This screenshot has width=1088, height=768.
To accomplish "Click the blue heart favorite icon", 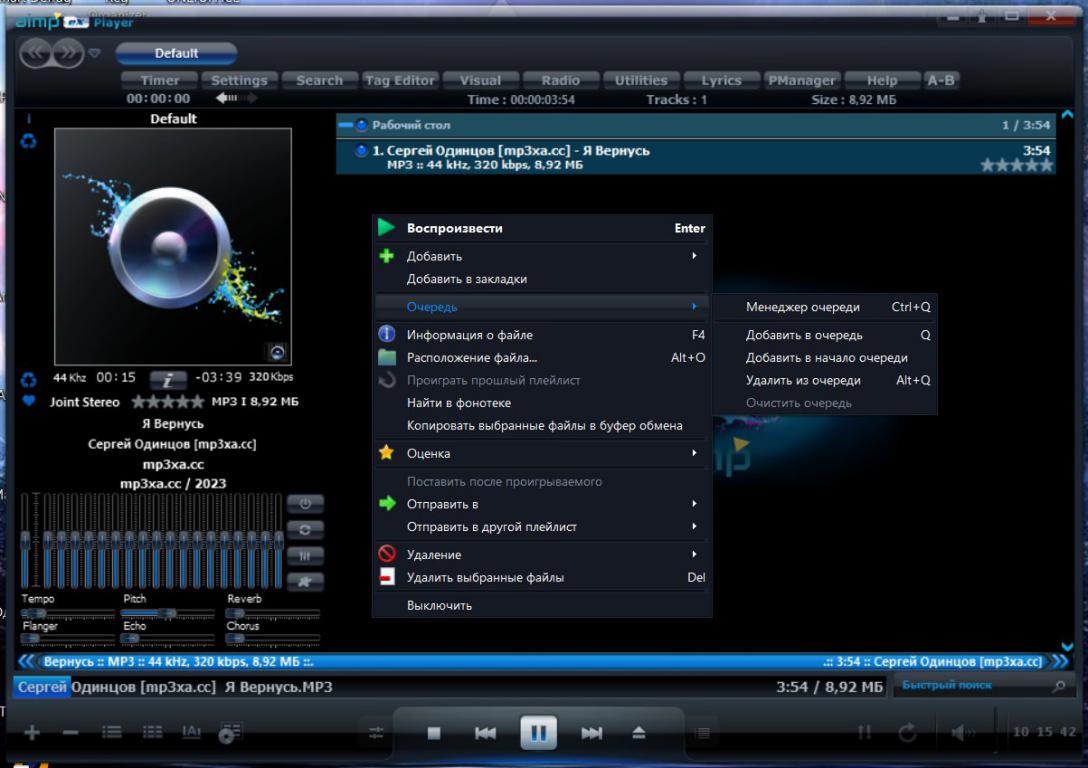I will pyautogui.click(x=28, y=401).
